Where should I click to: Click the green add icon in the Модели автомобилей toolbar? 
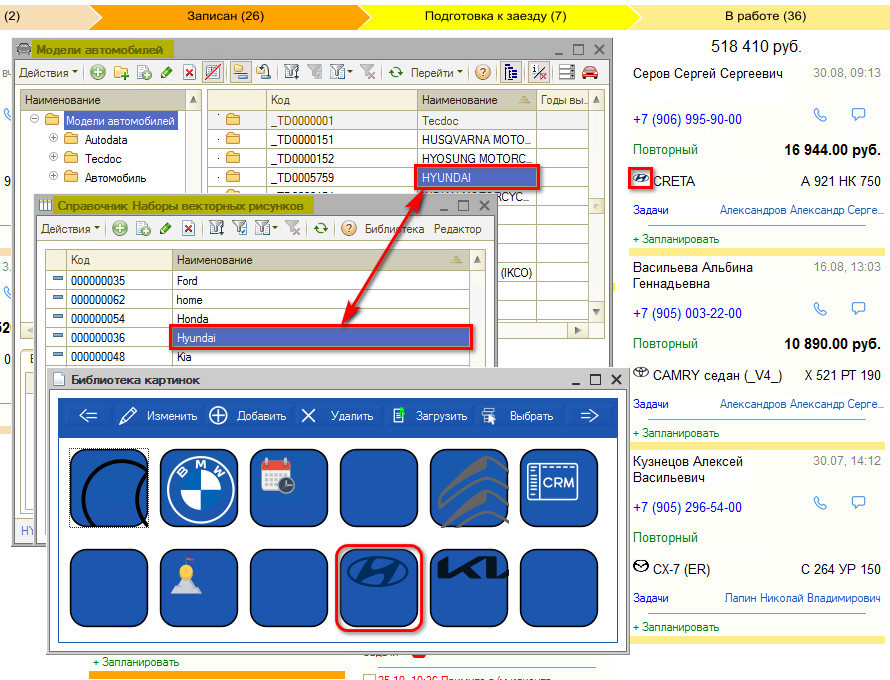[x=97, y=72]
